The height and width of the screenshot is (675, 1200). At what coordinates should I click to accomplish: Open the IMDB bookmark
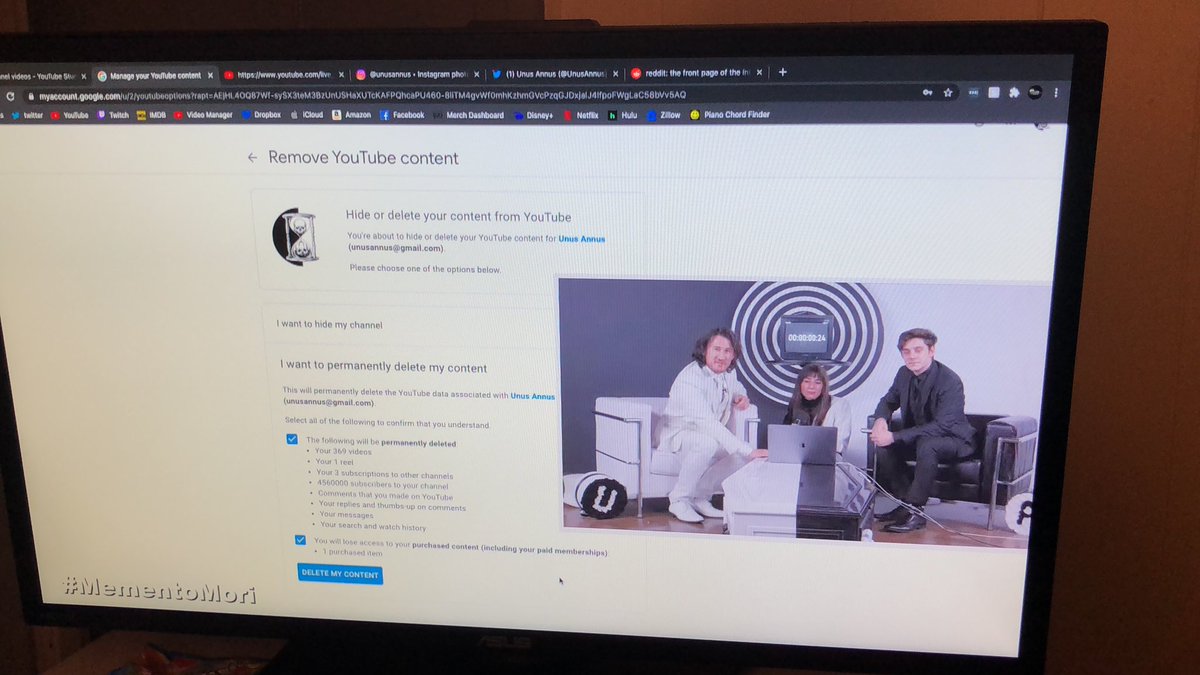coord(152,115)
